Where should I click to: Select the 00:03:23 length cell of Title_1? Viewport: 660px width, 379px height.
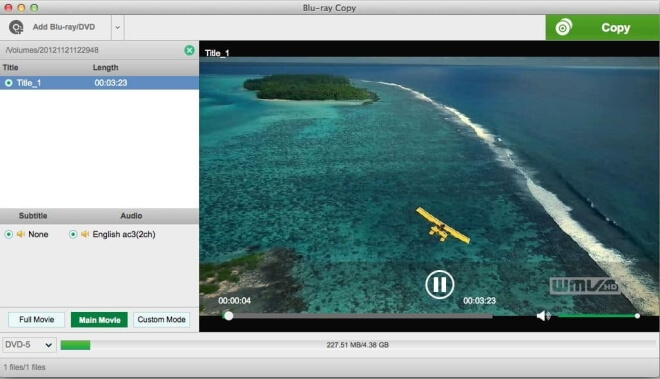pos(111,83)
